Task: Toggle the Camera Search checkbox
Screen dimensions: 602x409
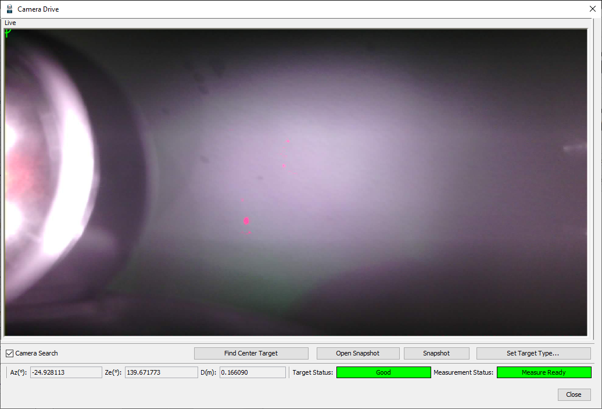Action: coord(10,353)
